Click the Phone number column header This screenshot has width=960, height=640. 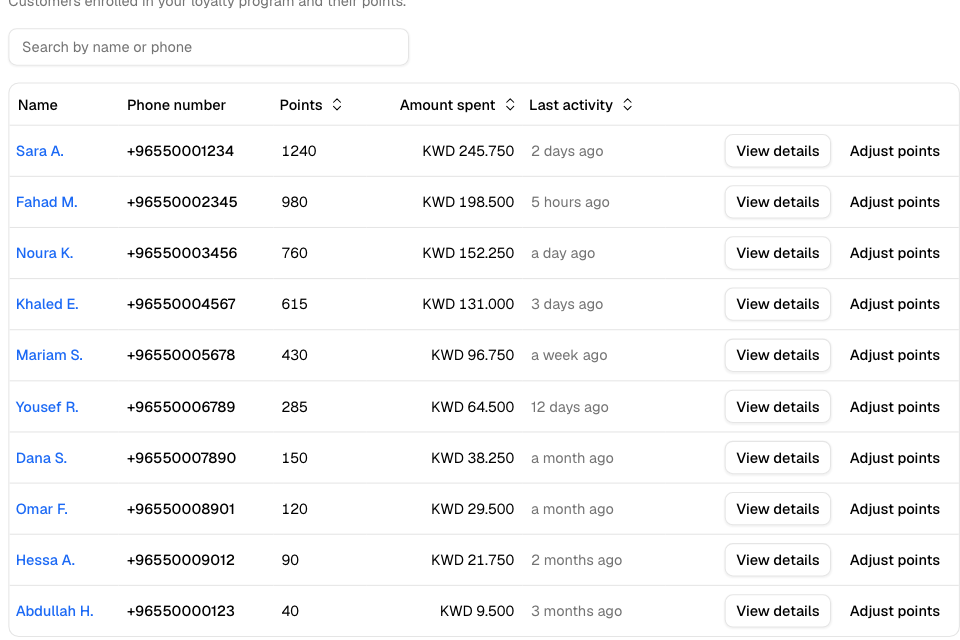tap(176, 105)
